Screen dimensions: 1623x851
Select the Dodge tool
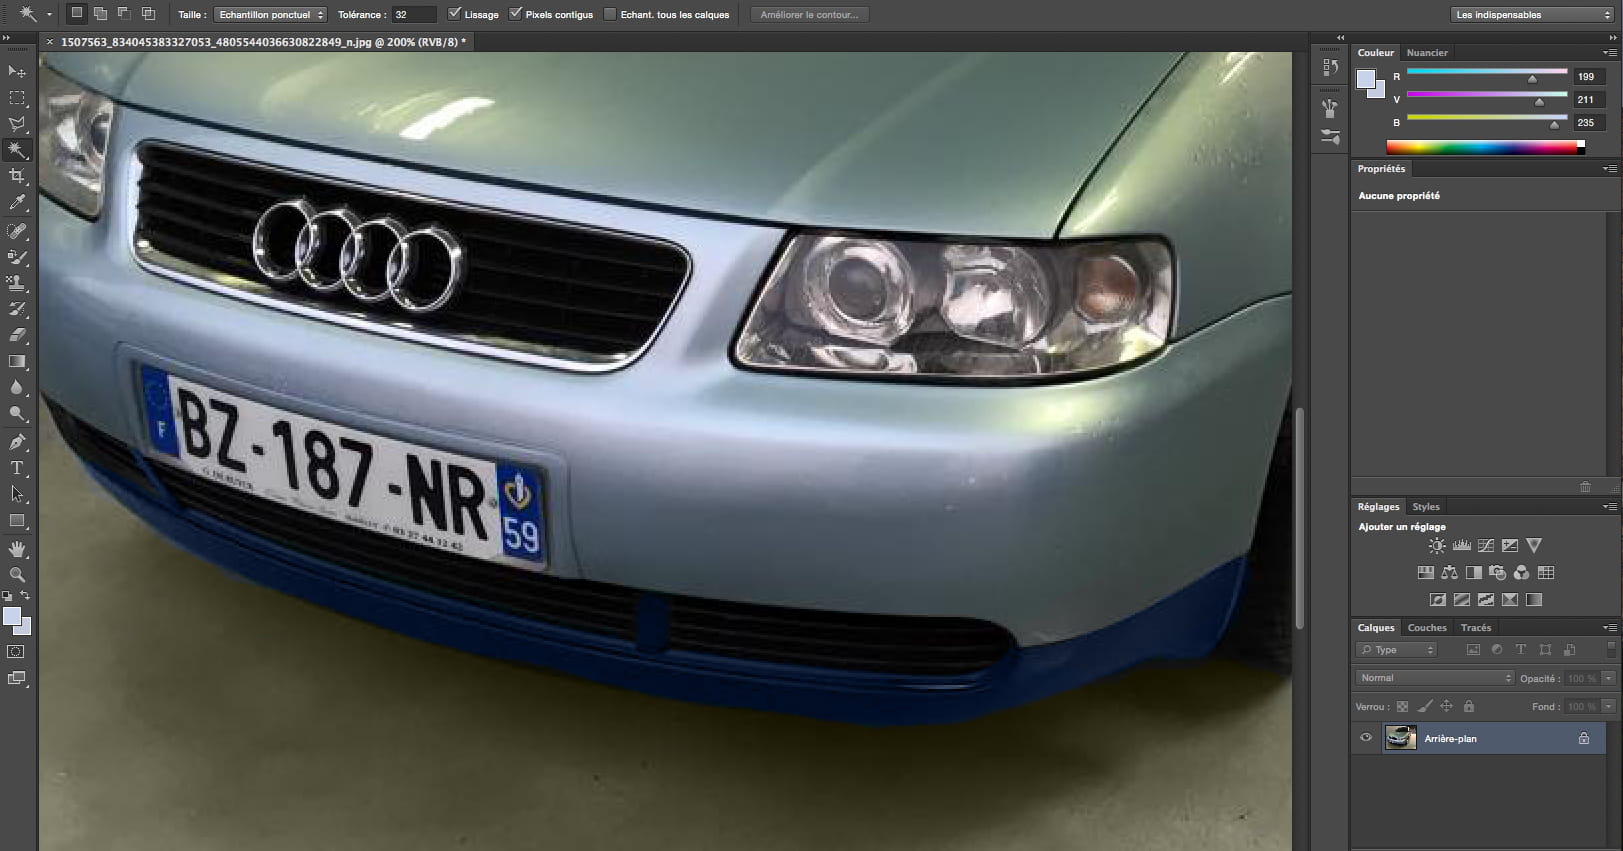17,413
